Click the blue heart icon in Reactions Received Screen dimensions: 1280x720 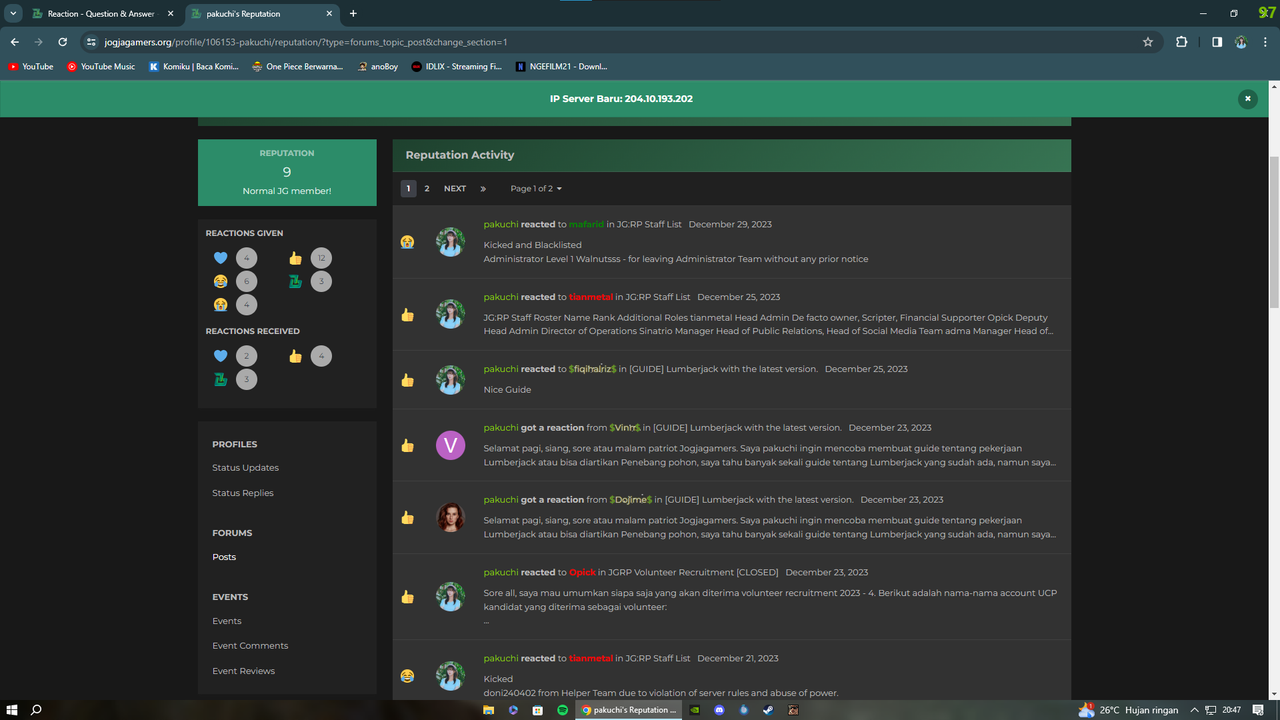point(220,356)
